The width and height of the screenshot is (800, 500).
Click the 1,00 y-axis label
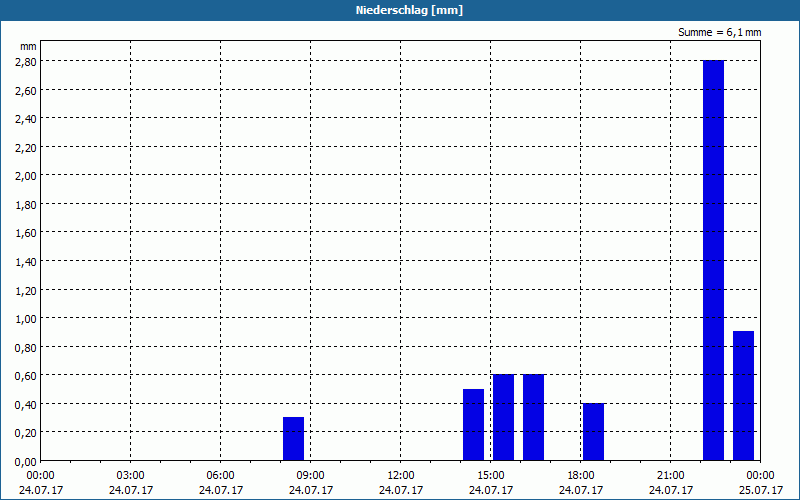pyautogui.click(x=28, y=318)
